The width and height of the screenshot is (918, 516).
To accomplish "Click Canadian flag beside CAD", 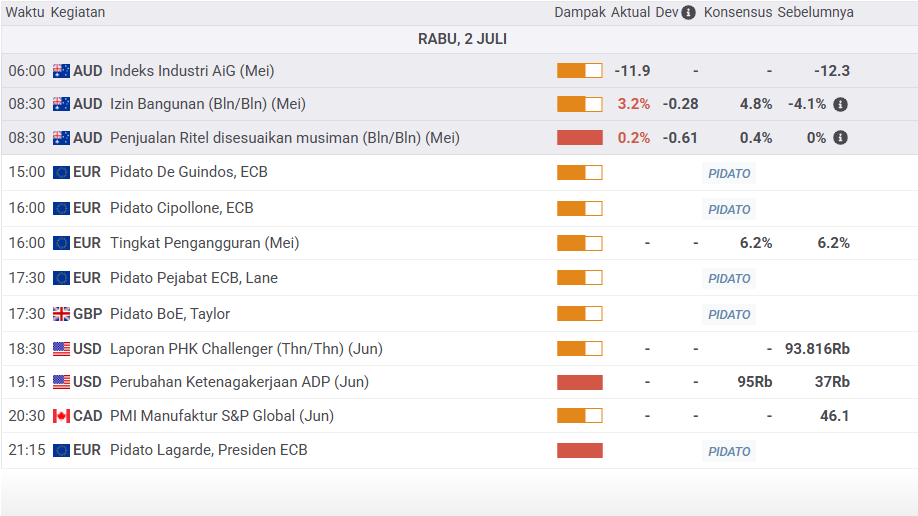I will click(61, 416).
